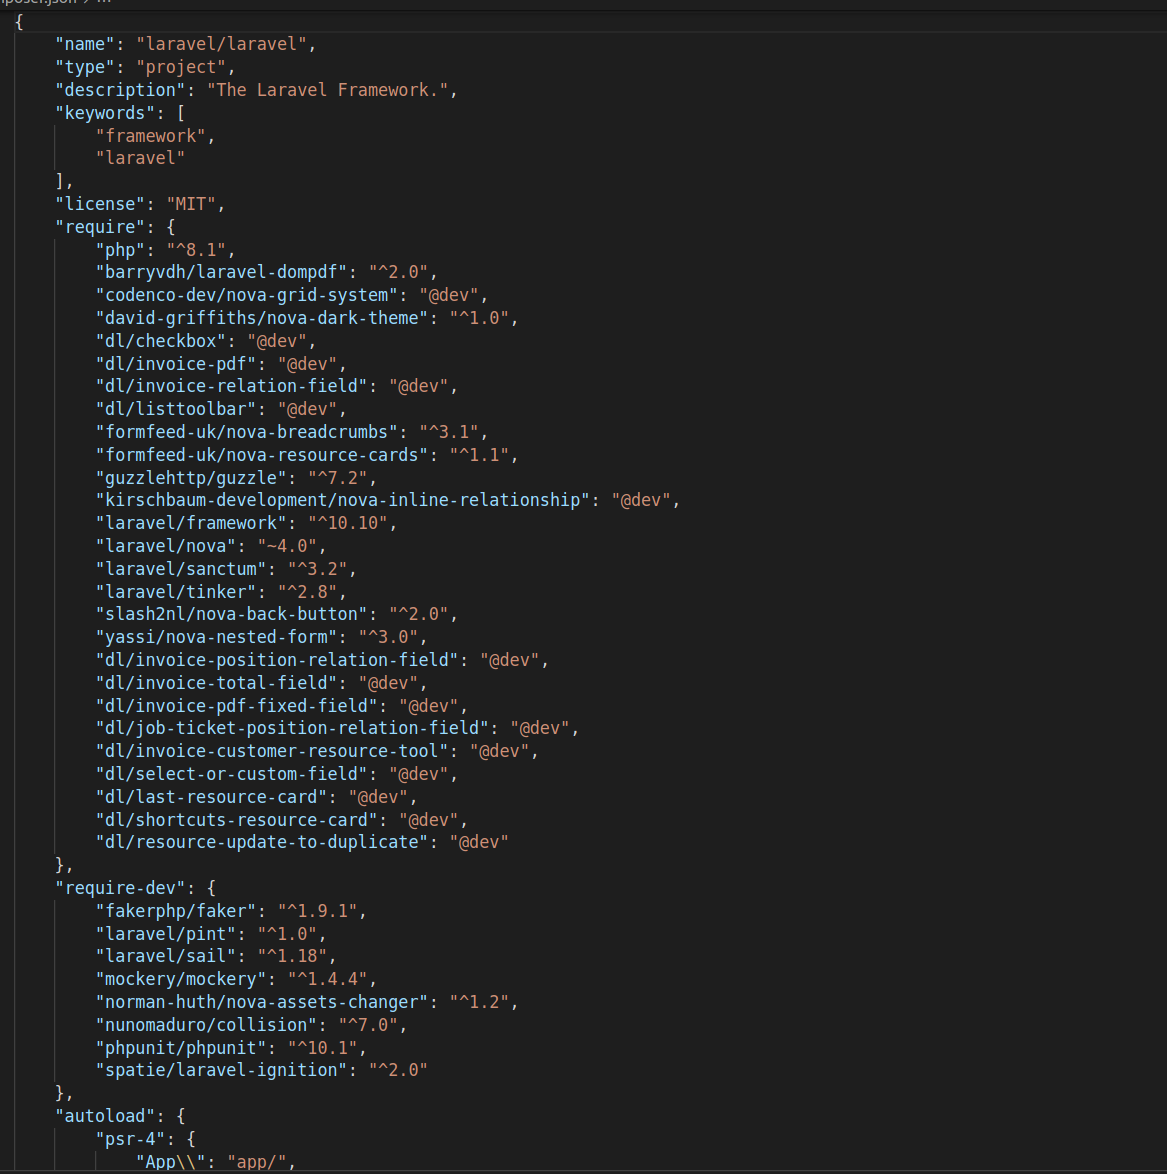The width and height of the screenshot is (1167, 1174).
Task: Click the laravel/framework "^10.10" version
Action: pyautogui.click(x=348, y=522)
